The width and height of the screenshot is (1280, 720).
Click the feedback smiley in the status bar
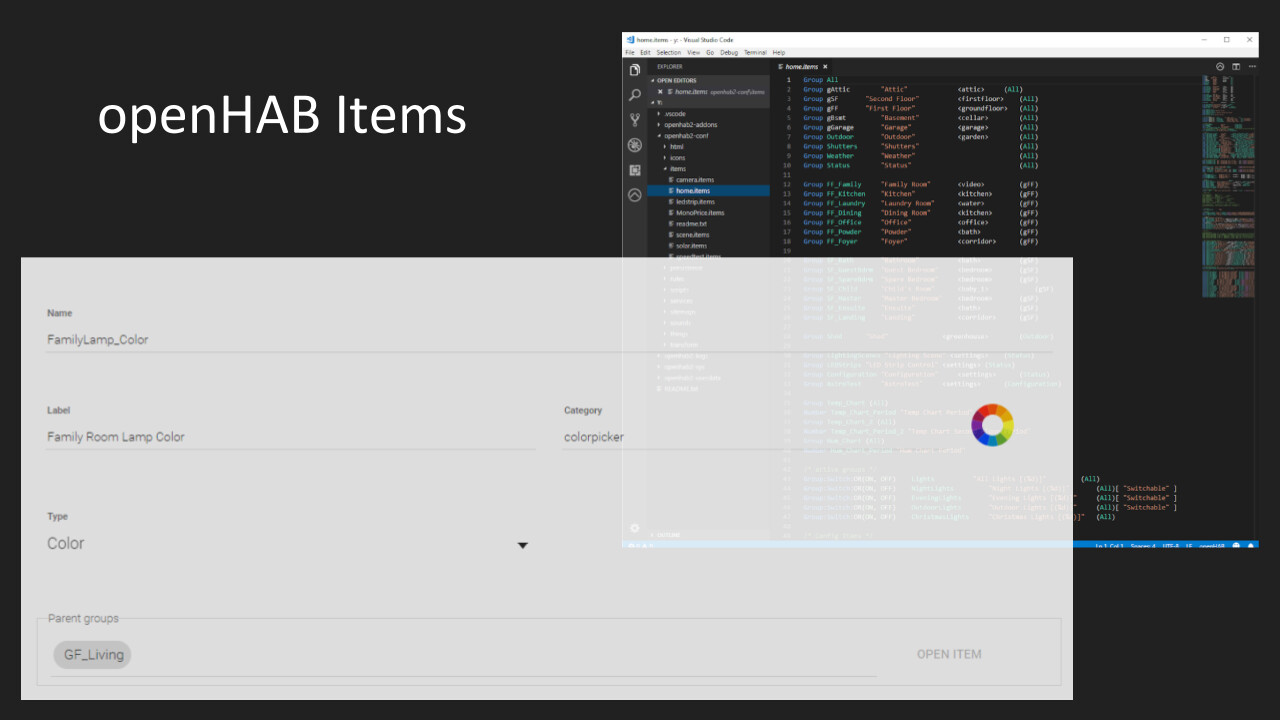click(1236, 545)
